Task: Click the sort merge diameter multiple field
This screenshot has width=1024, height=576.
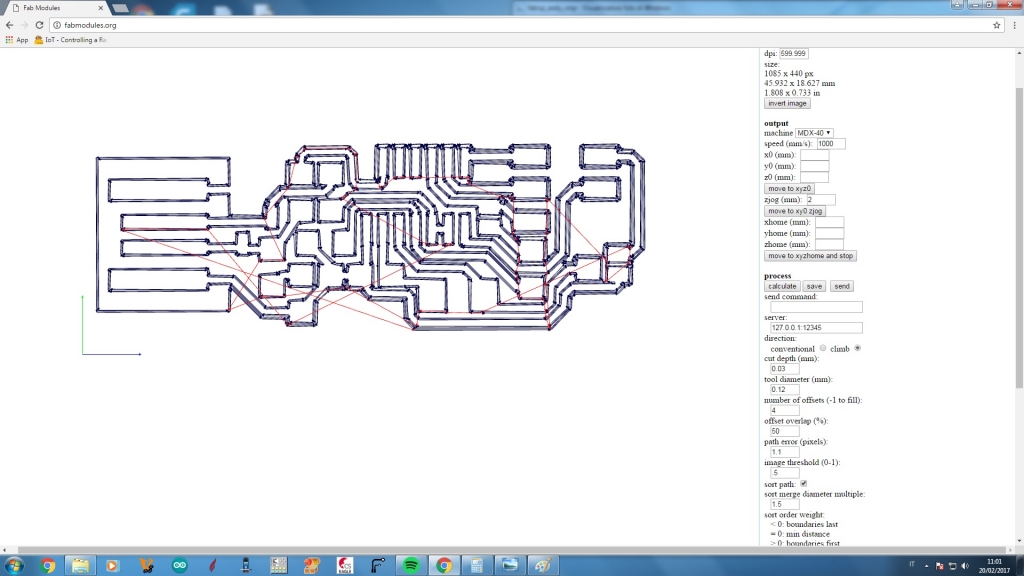Action: coord(784,504)
